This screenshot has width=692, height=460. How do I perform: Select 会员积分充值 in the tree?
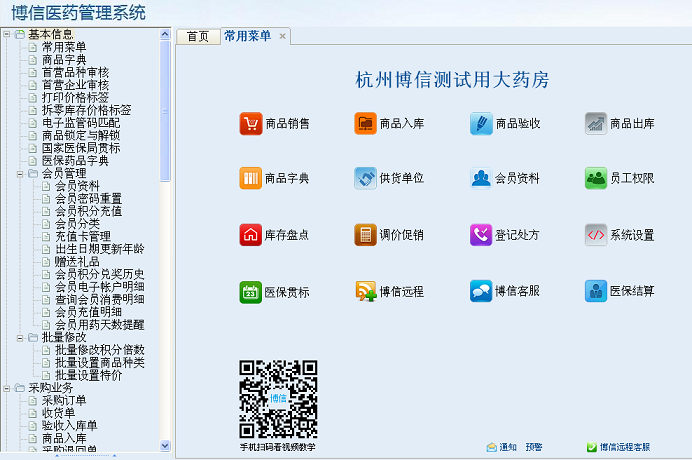coord(88,211)
